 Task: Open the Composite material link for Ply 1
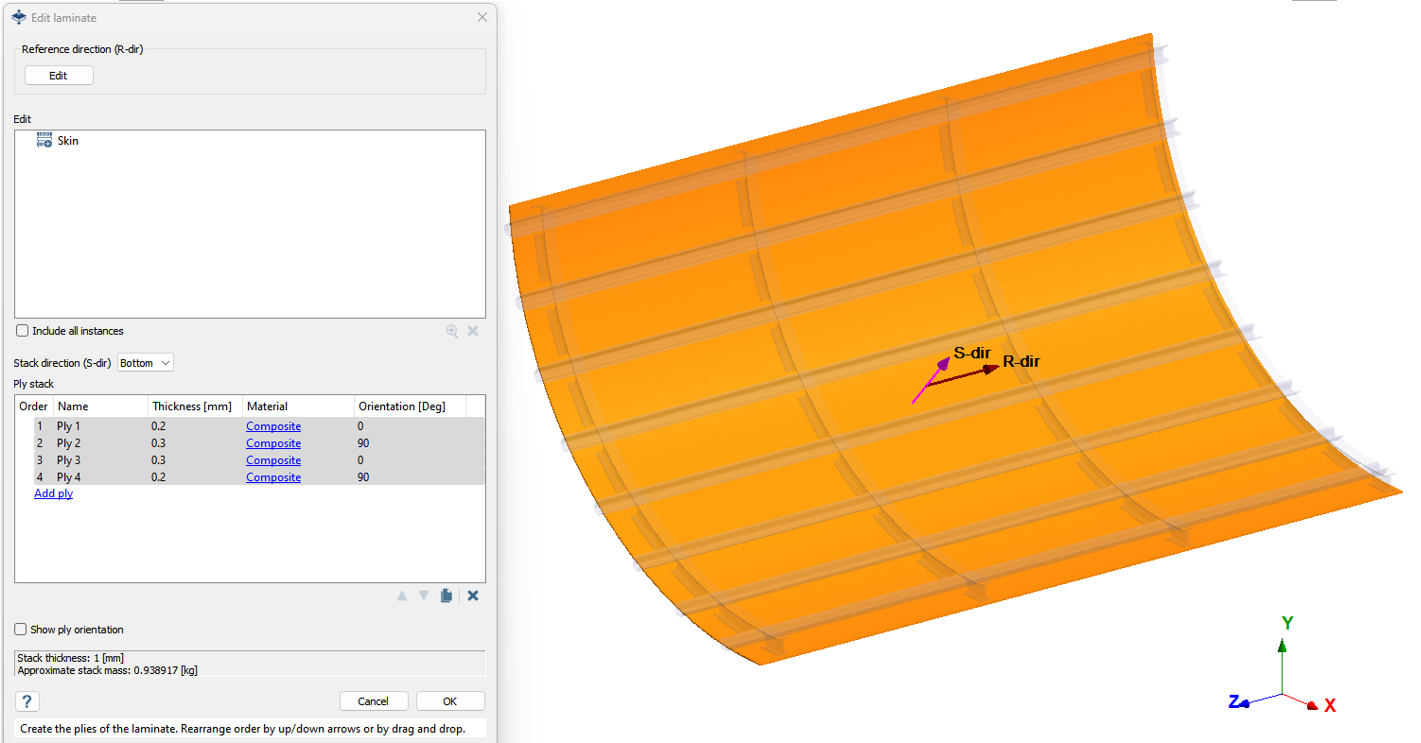pos(273,427)
